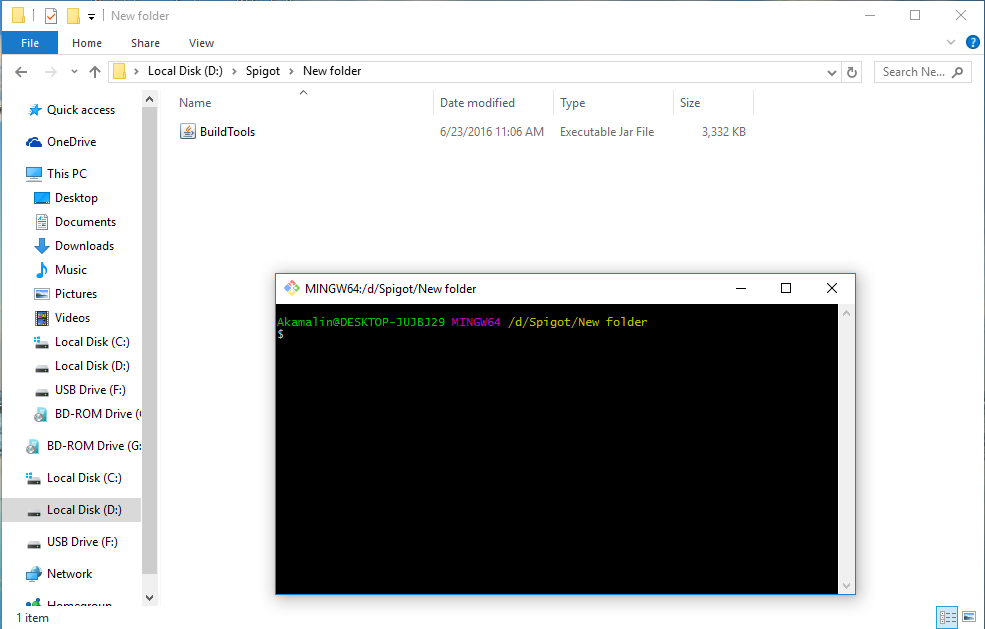Switch to the Home ribbon tab
The height and width of the screenshot is (629, 985).
(x=87, y=43)
